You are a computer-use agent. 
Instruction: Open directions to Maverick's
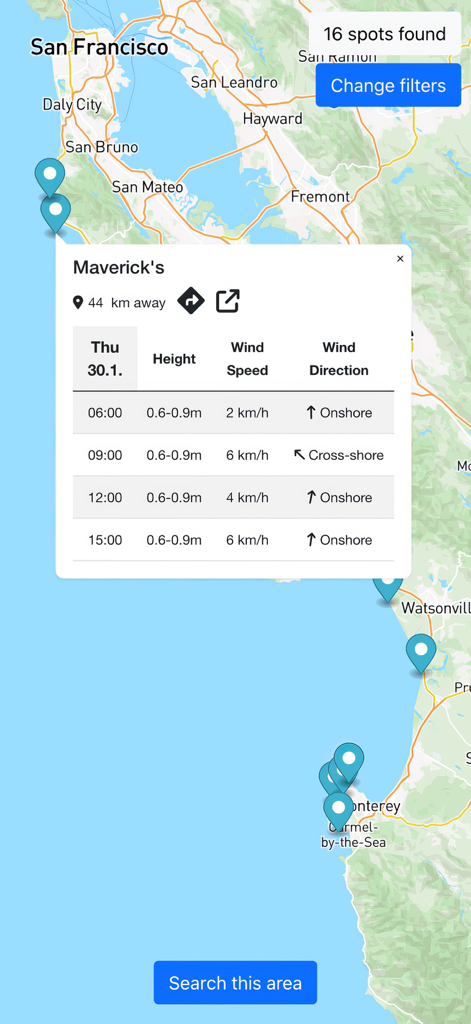[x=191, y=301]
